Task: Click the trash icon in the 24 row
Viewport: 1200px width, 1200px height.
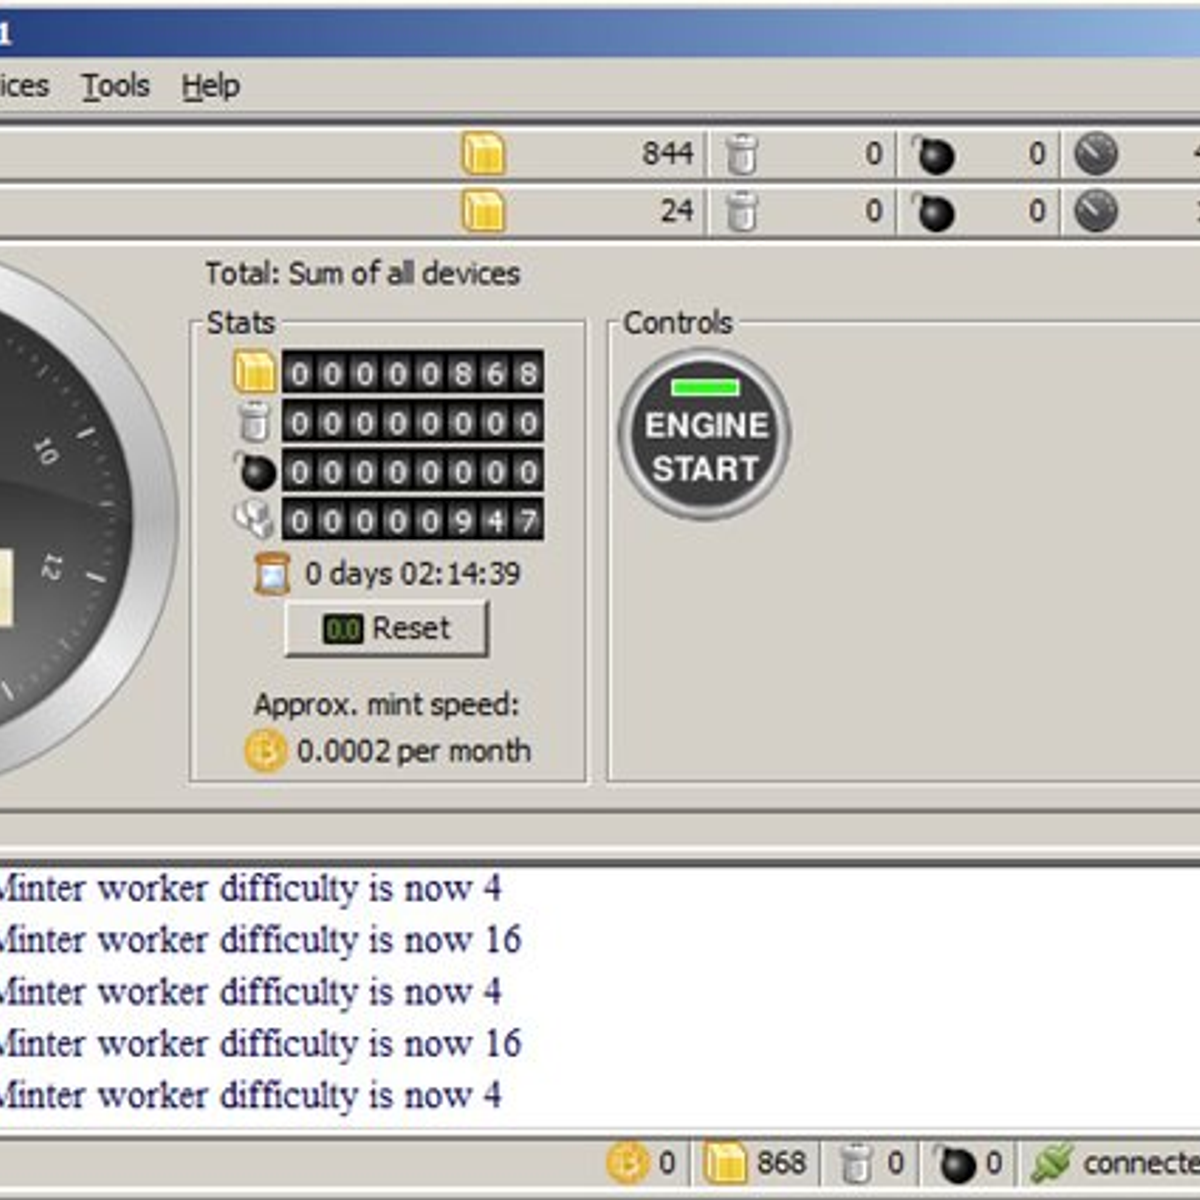Action: pyautogui.click(x=741, y=212)
